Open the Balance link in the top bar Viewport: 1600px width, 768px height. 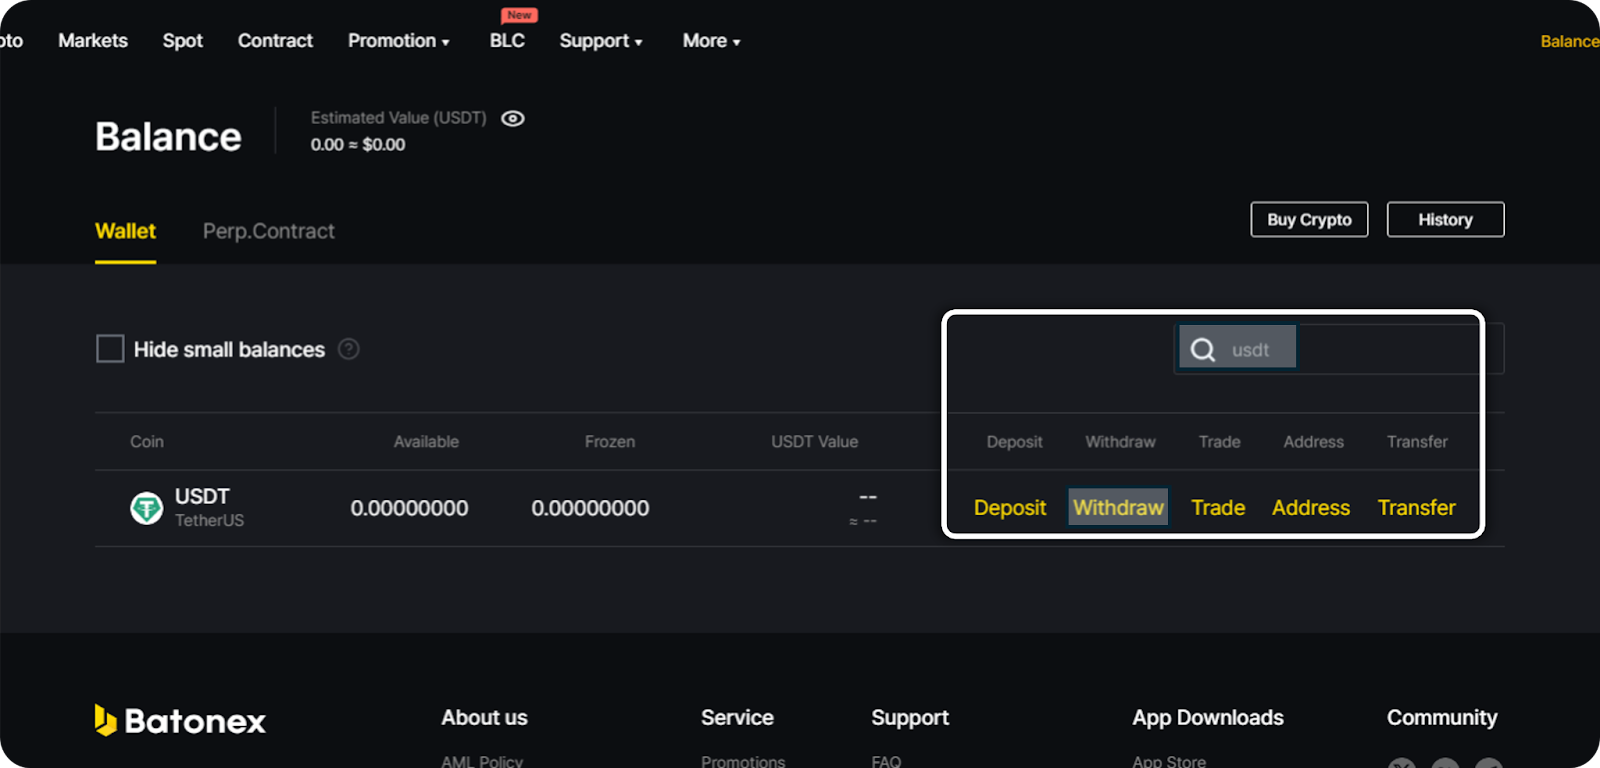[x=1569, y=41]
